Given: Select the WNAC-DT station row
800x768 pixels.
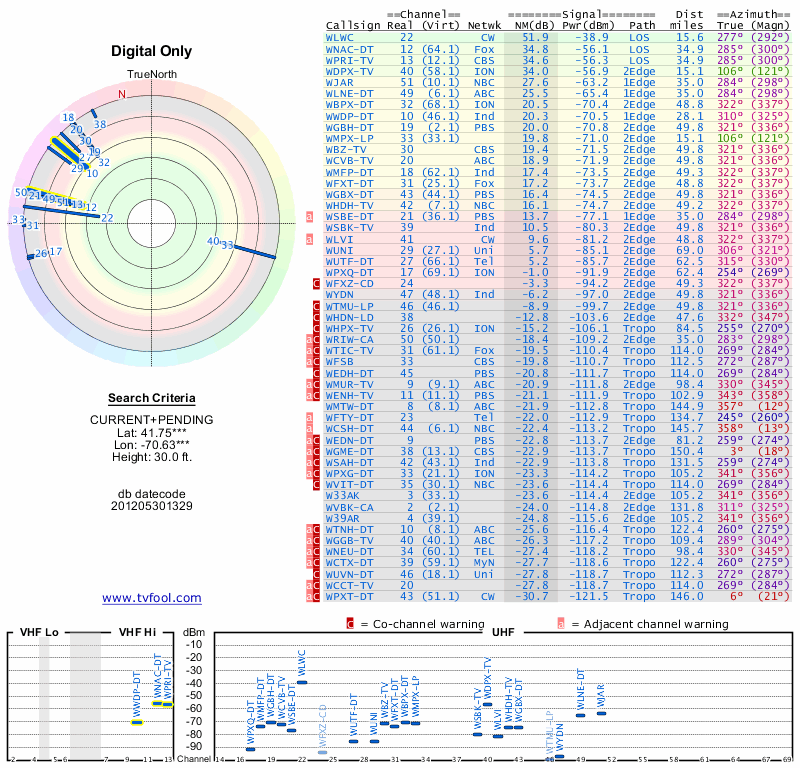Looking at the screenshot, I should (x=558, y=49).
